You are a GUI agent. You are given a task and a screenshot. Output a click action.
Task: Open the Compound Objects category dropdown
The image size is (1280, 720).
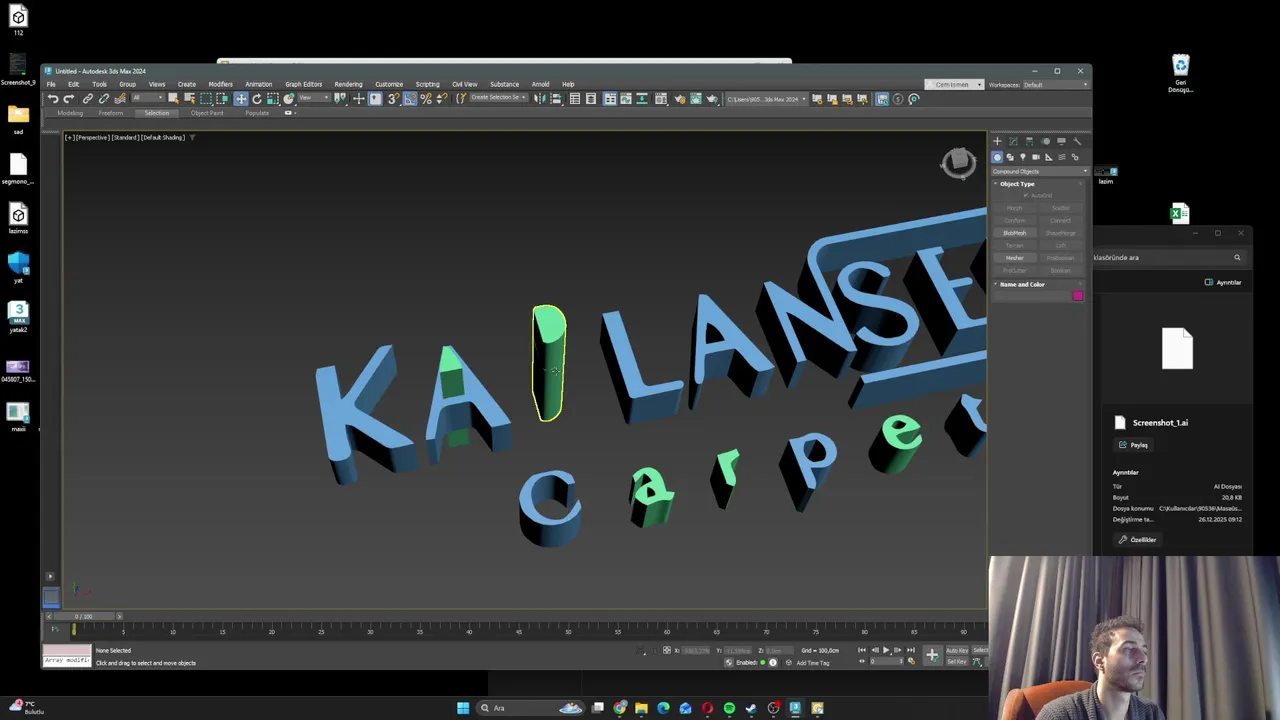tap(1040, 171)
